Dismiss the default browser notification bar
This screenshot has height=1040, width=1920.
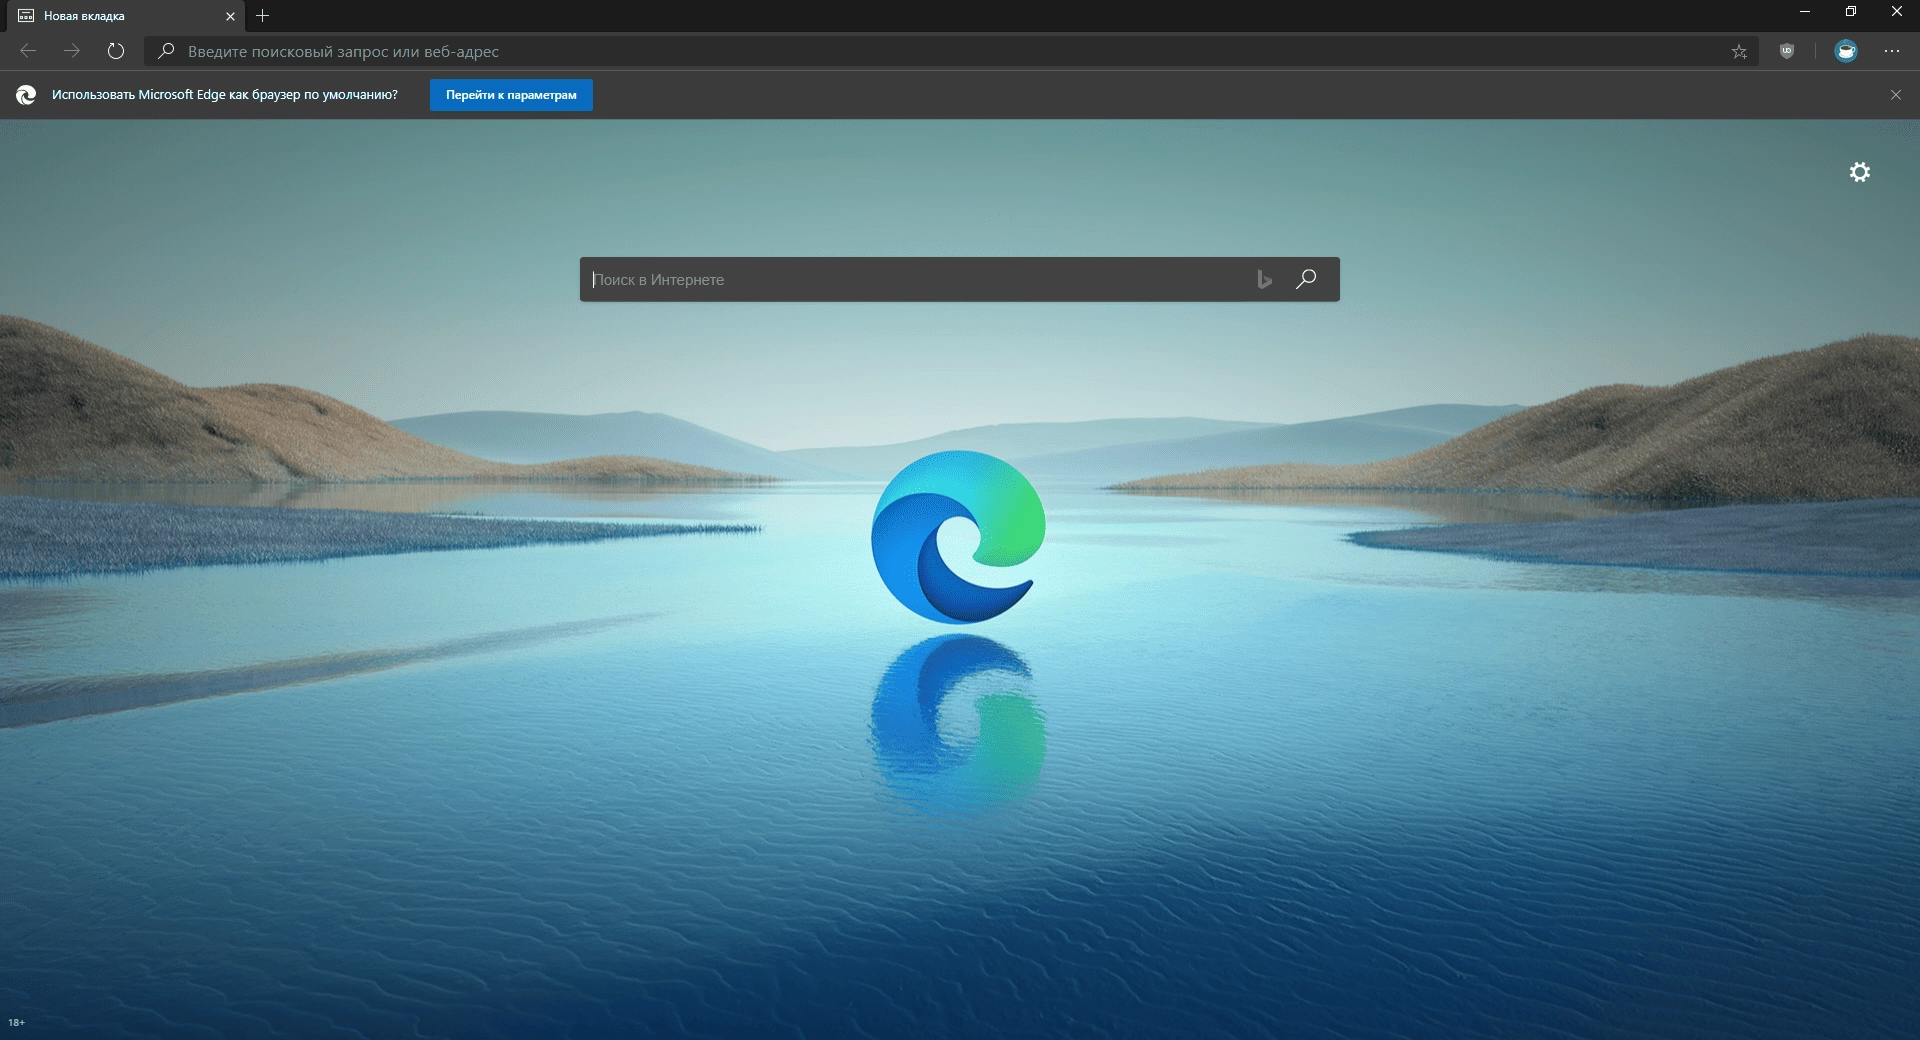click(1896, 95)
